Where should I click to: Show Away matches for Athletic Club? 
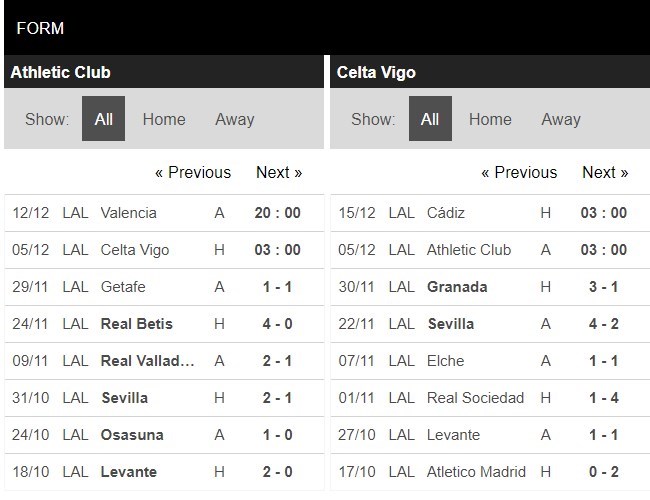[234, 119]
